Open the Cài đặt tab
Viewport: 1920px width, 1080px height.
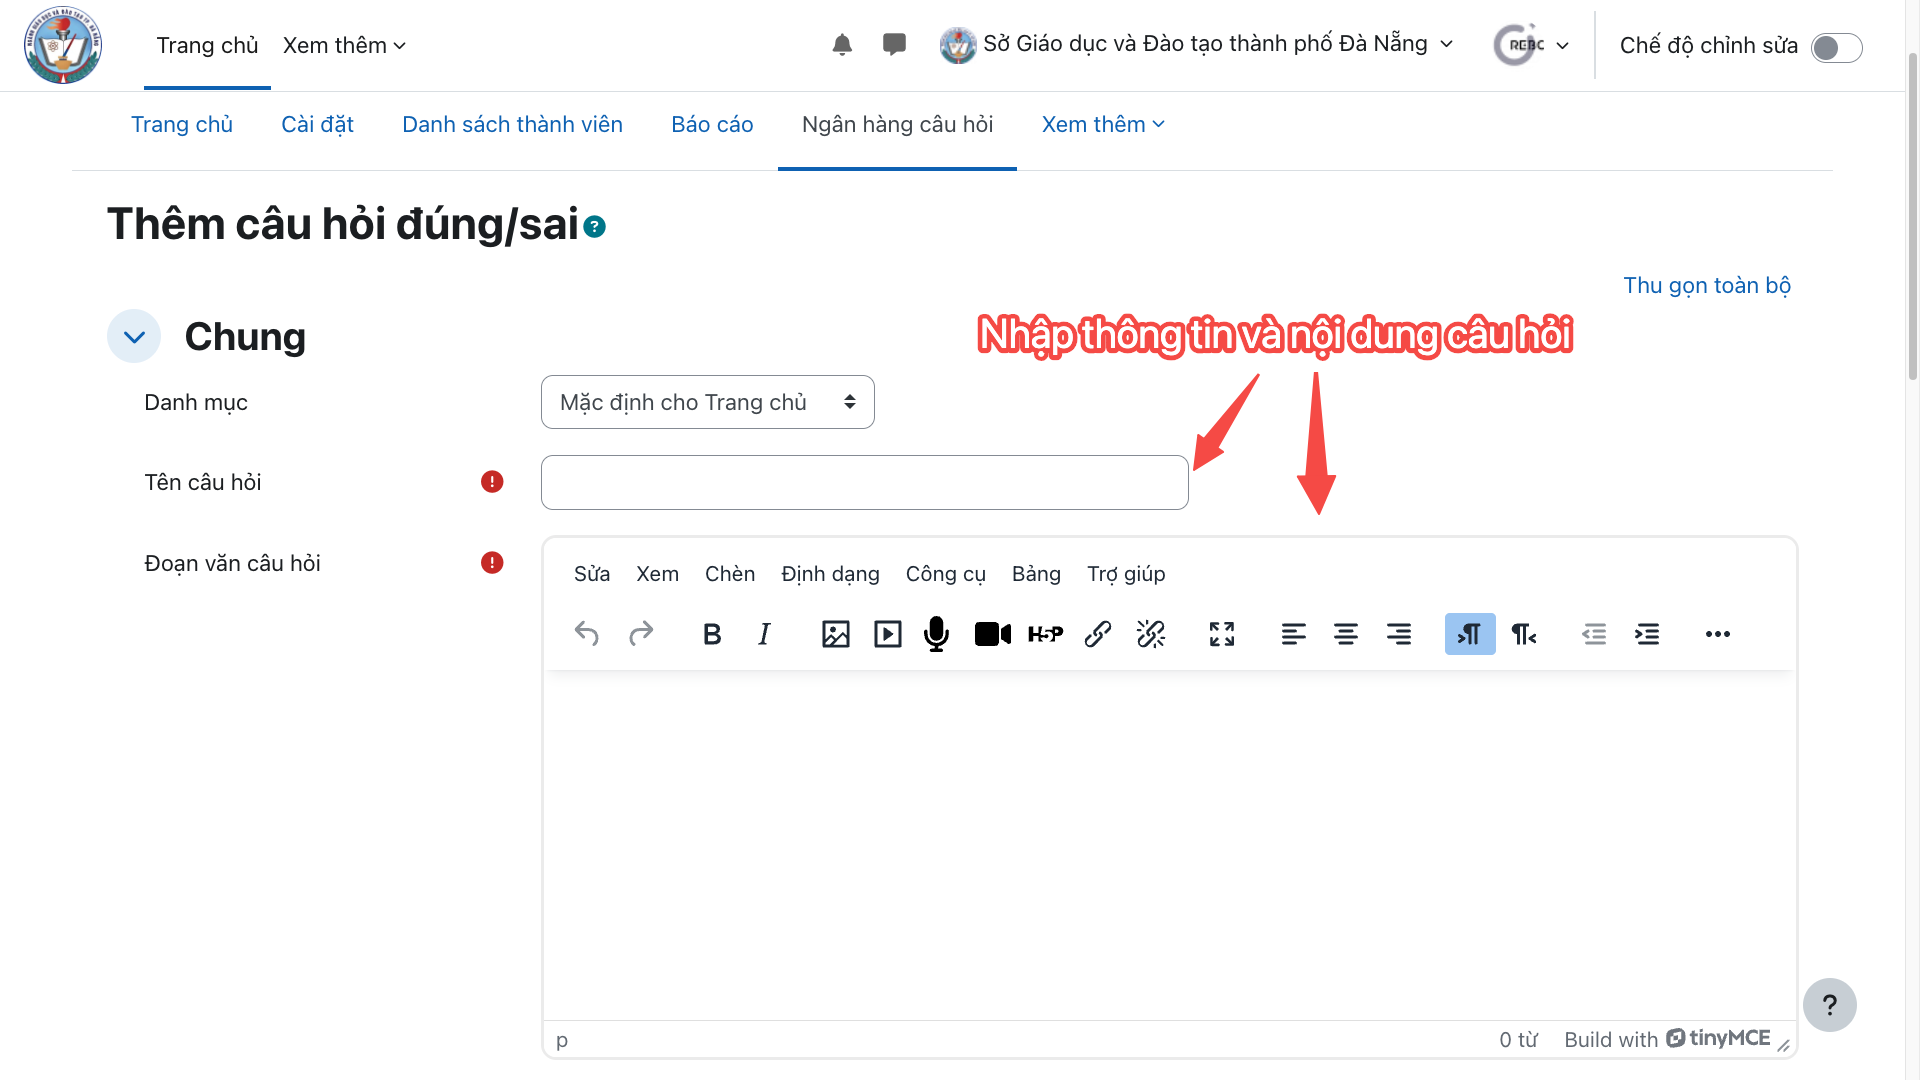click(317, 125)
